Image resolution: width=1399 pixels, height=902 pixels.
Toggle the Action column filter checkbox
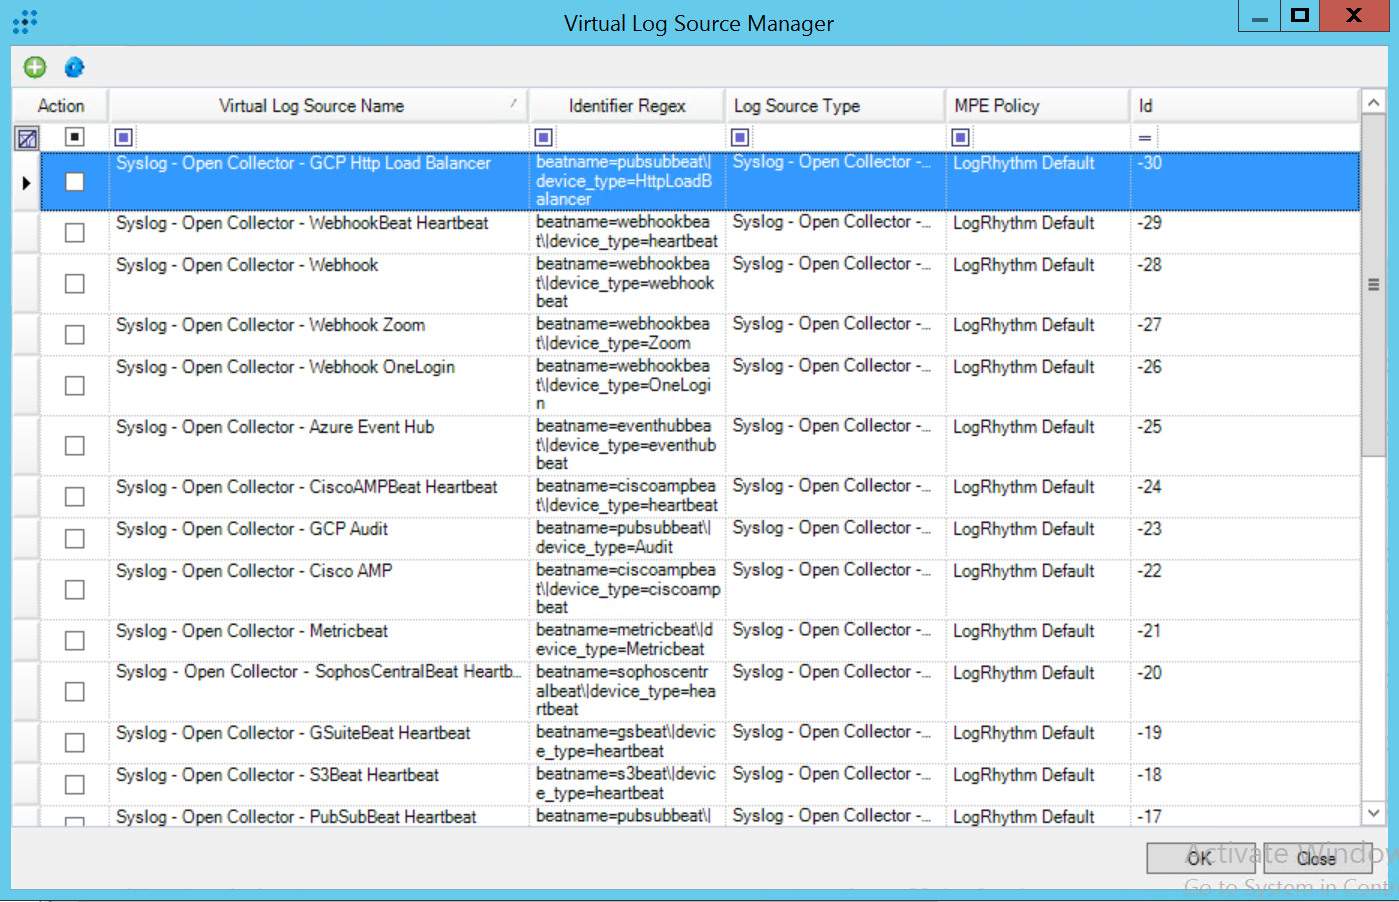pyautogui.click(x=75, y=137)
